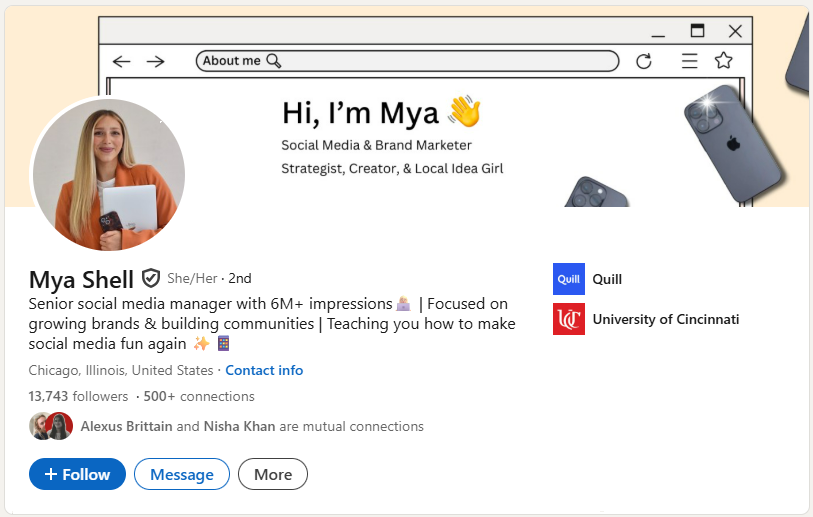The height and width of the screenshot is (517, 813).
Task: Open the More options menu
Action: coord(273,474)
